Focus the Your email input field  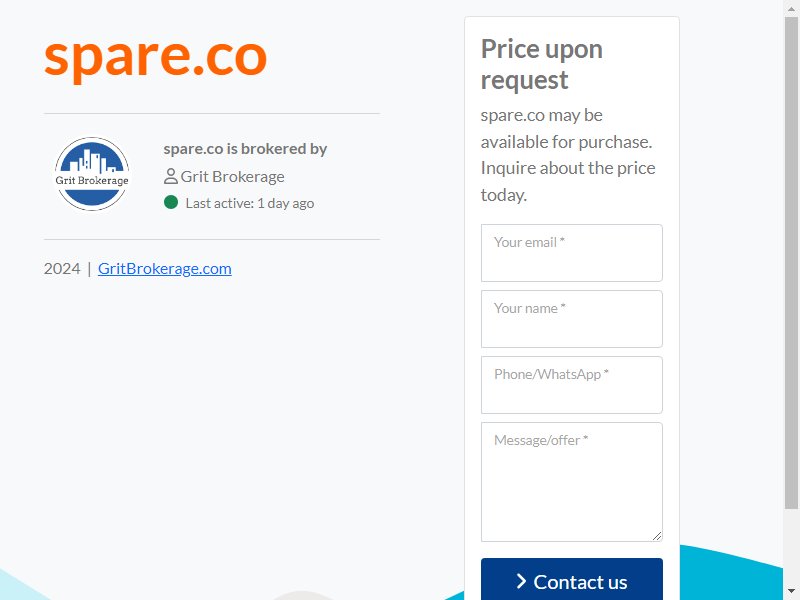click(x=571, y=253)
